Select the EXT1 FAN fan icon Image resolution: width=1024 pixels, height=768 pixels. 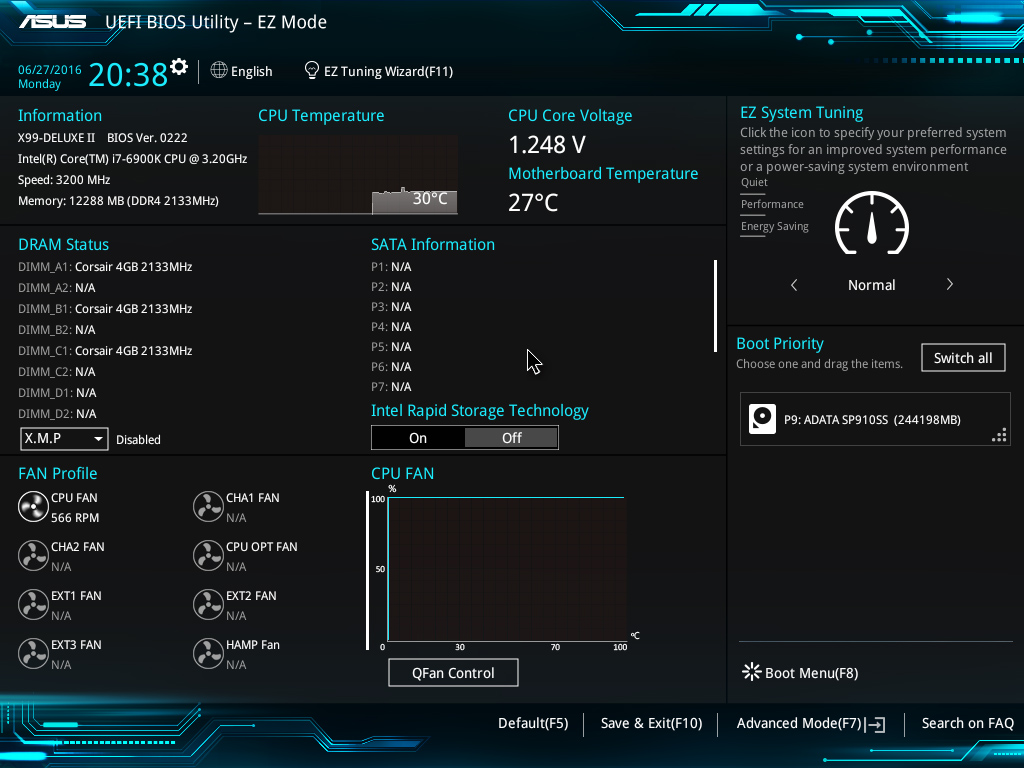pos(33,605)
